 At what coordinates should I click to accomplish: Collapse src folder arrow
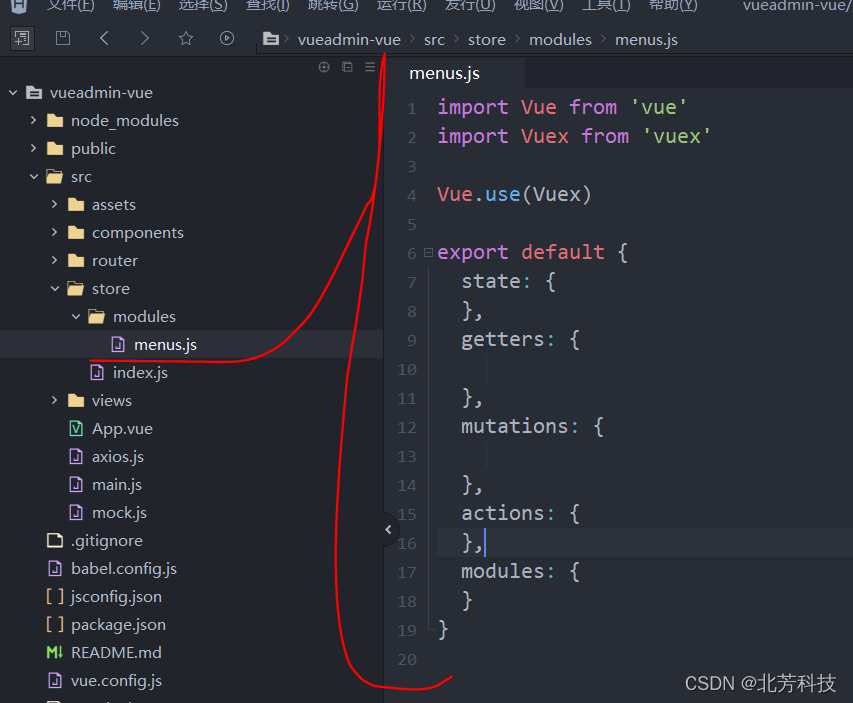click(x=34, y=176)
